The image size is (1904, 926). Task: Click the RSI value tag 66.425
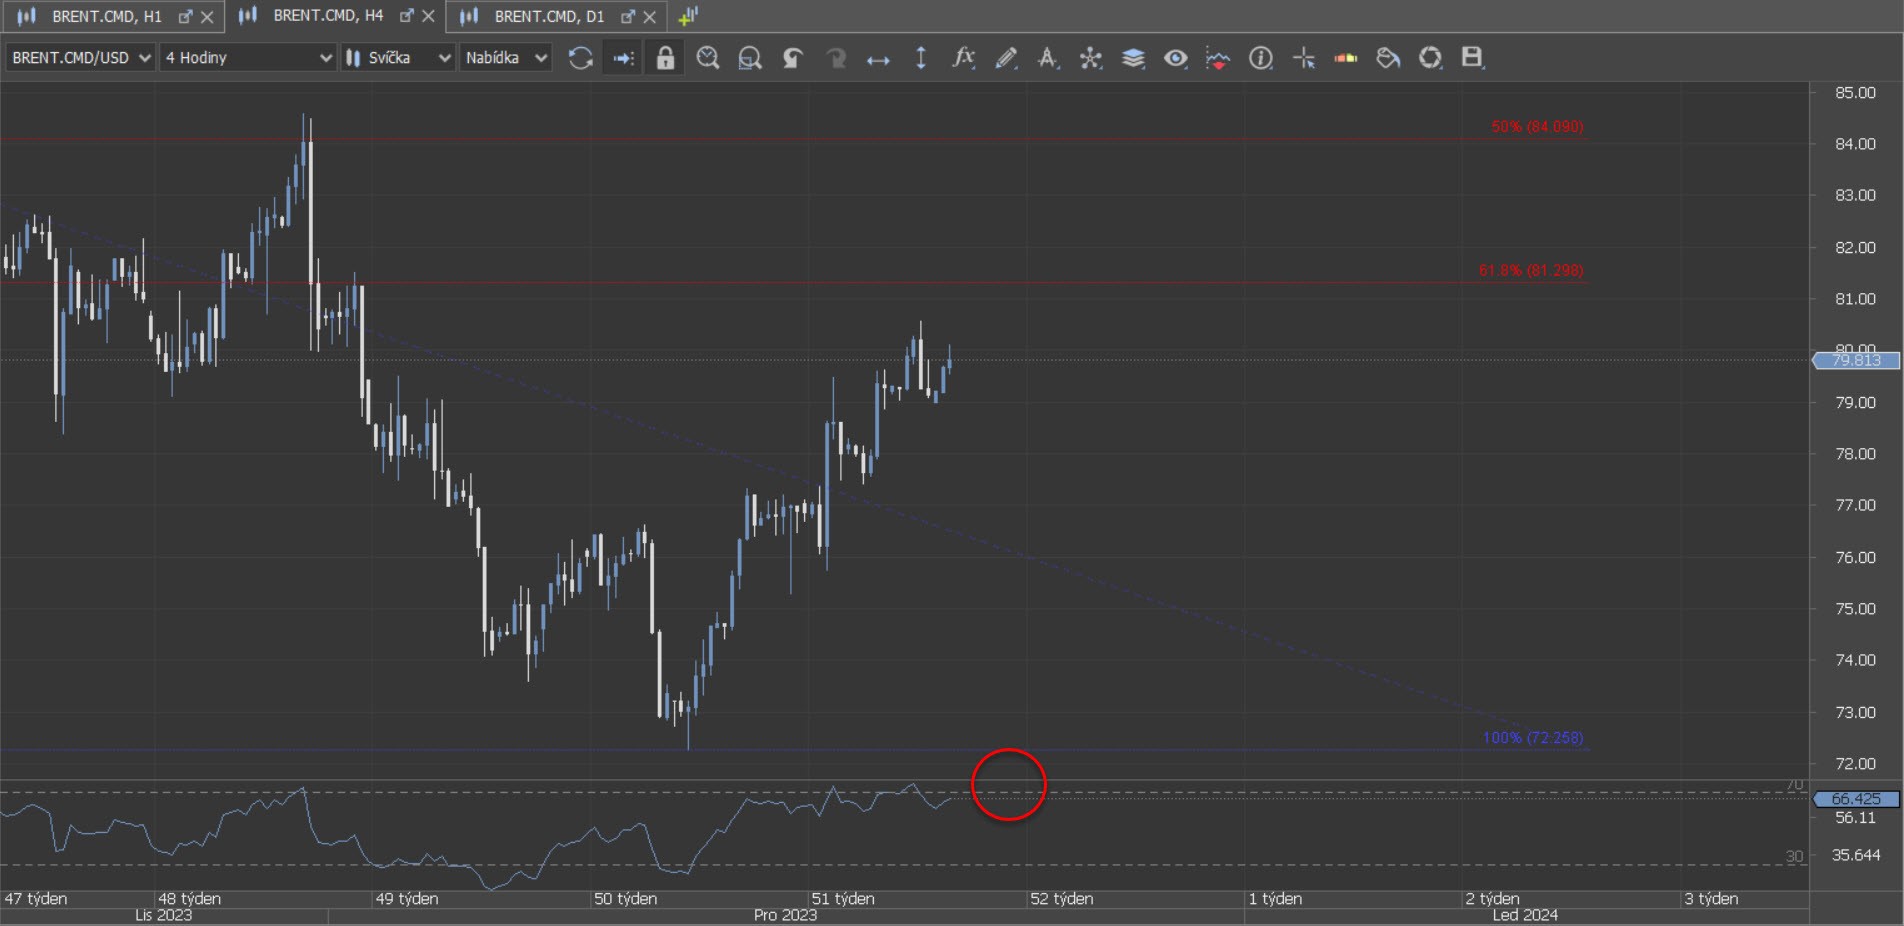coord(1856,799)
